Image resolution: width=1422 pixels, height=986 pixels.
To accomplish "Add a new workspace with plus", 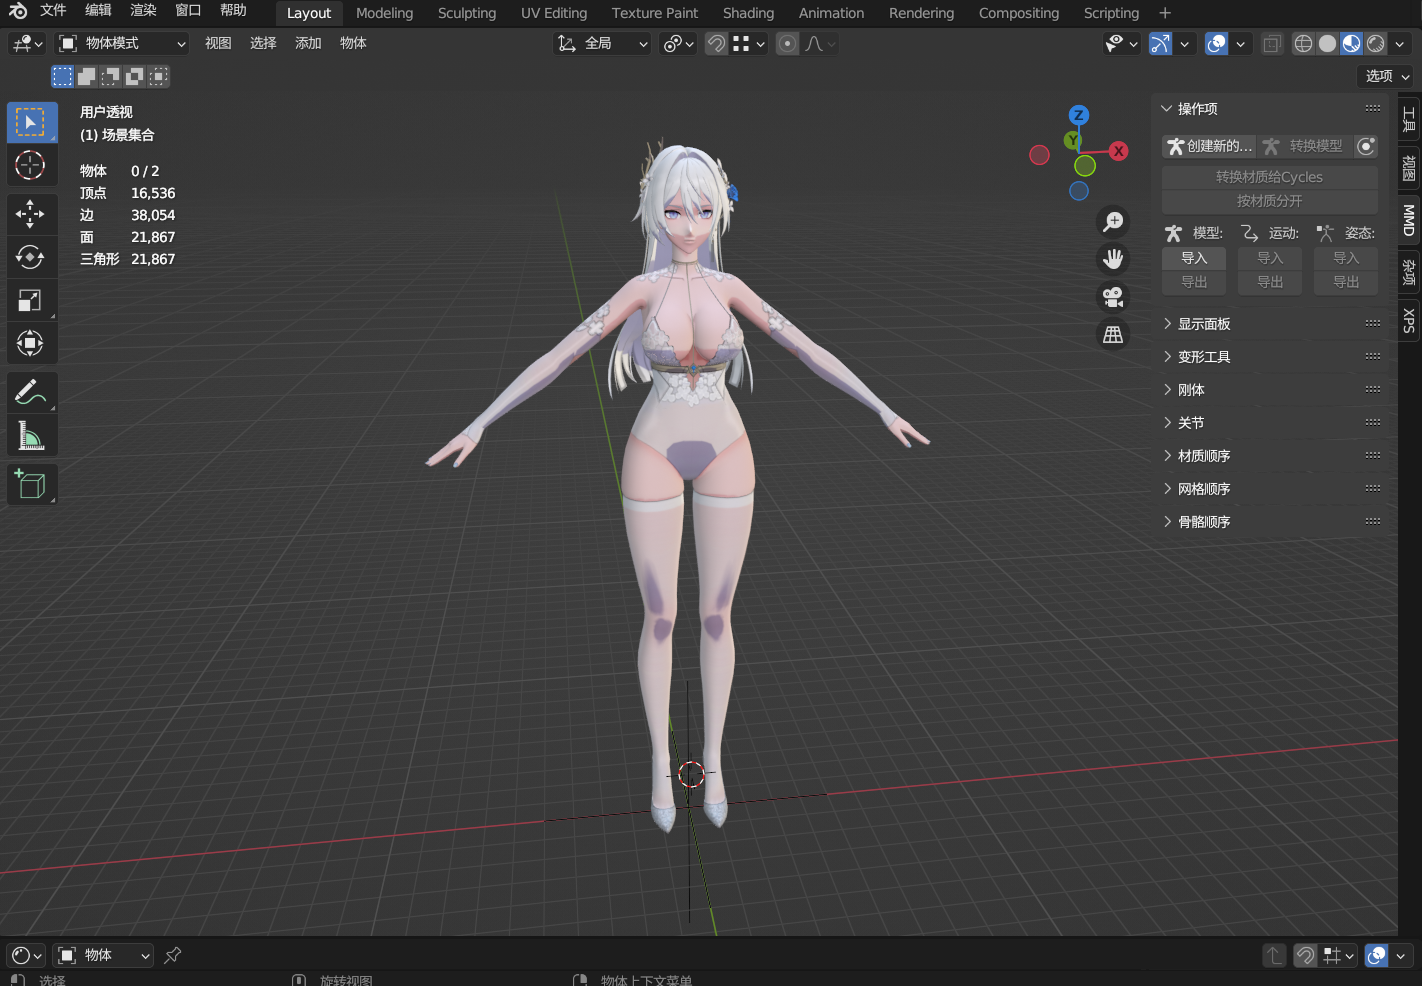I will [1165, 13].
